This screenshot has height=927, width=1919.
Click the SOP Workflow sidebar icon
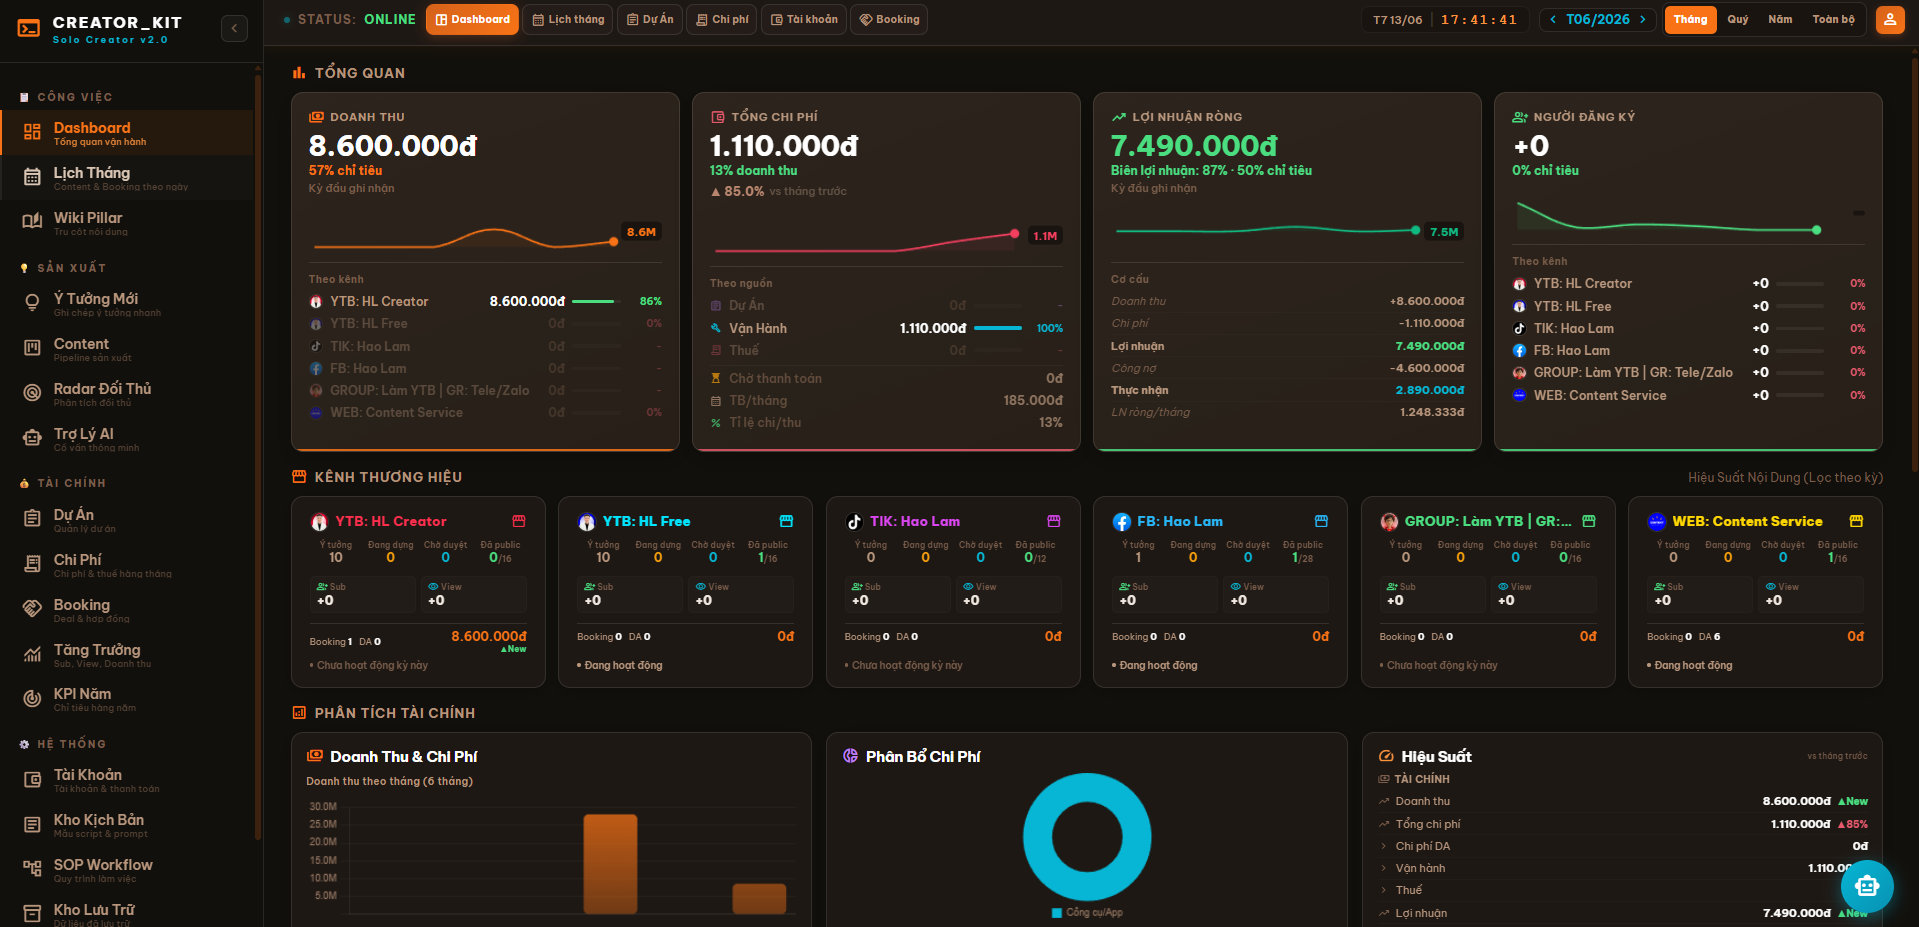pos(32,869)
